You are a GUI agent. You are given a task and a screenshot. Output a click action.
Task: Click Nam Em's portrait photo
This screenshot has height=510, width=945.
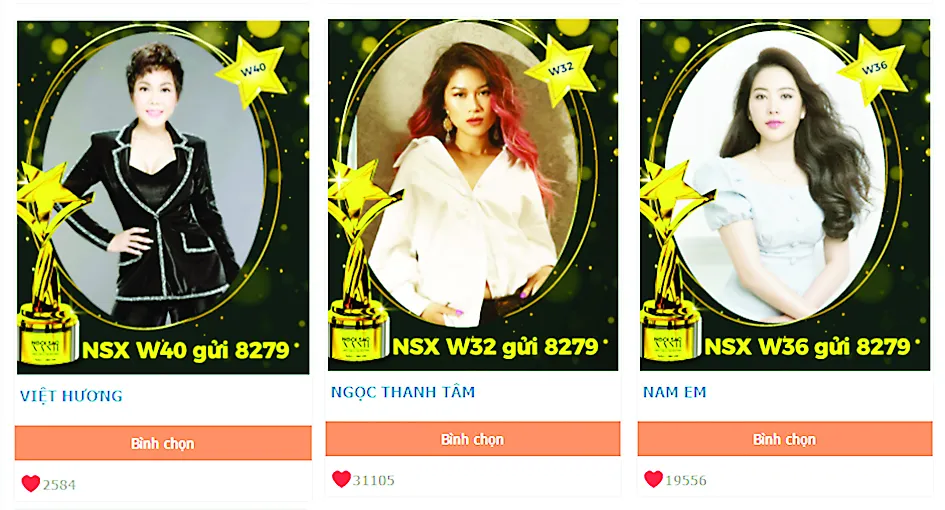pos(777,175)
